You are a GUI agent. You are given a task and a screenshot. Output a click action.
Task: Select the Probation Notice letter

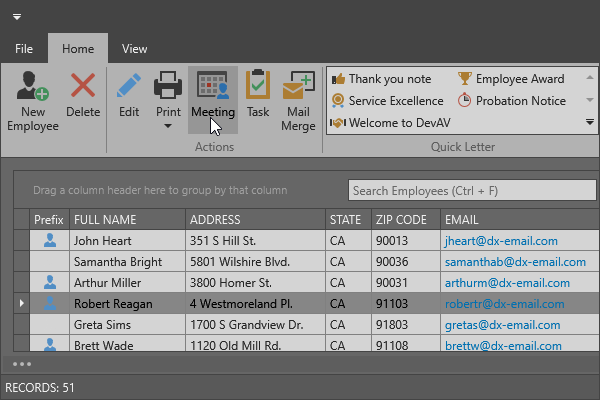coord(512,101)
